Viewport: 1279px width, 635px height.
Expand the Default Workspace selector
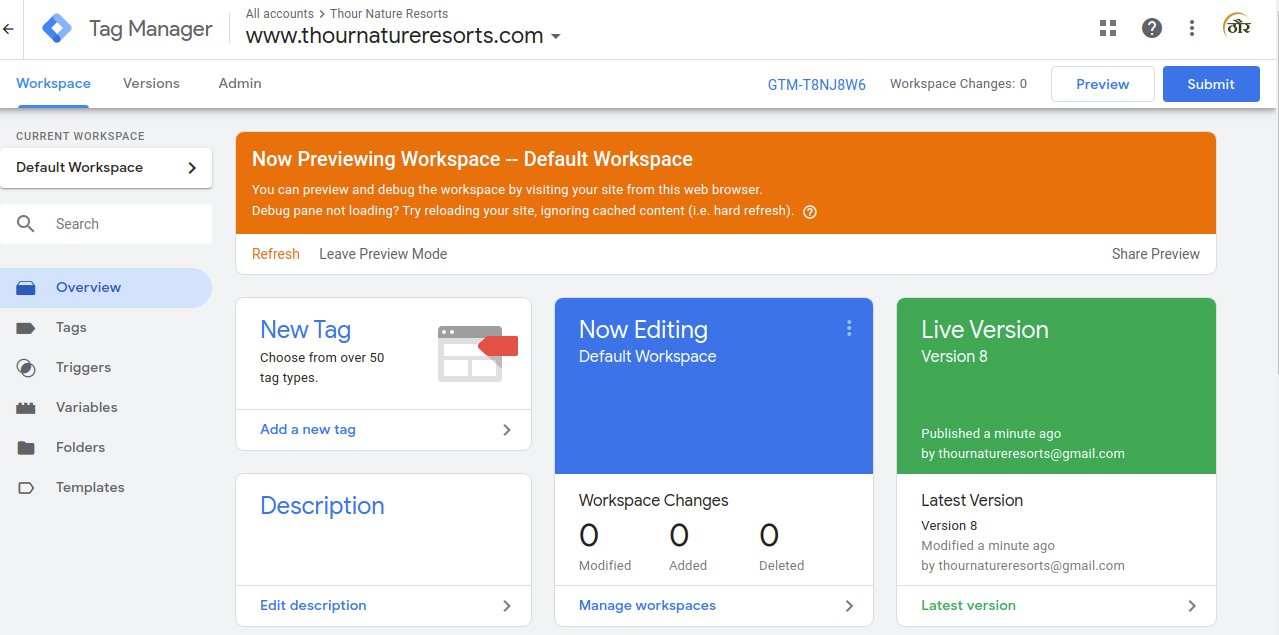[x=106, y=168]
